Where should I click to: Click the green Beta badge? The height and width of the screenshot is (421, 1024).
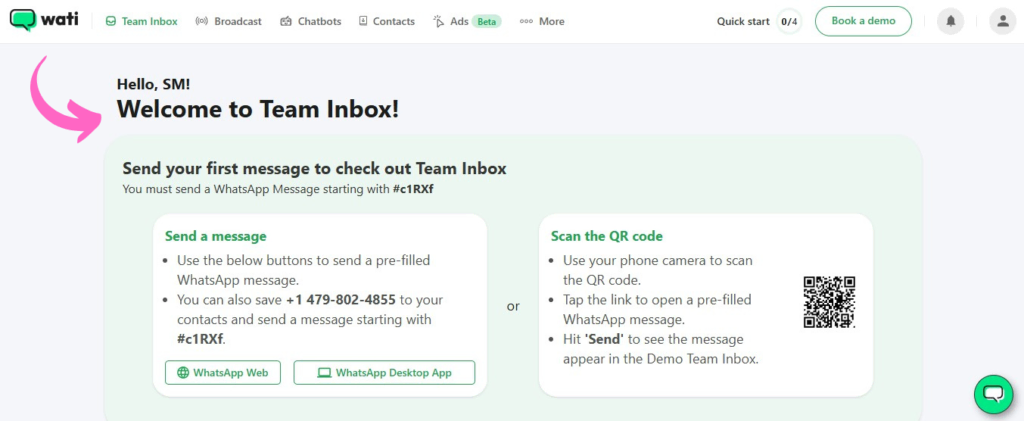click(486, 21)
